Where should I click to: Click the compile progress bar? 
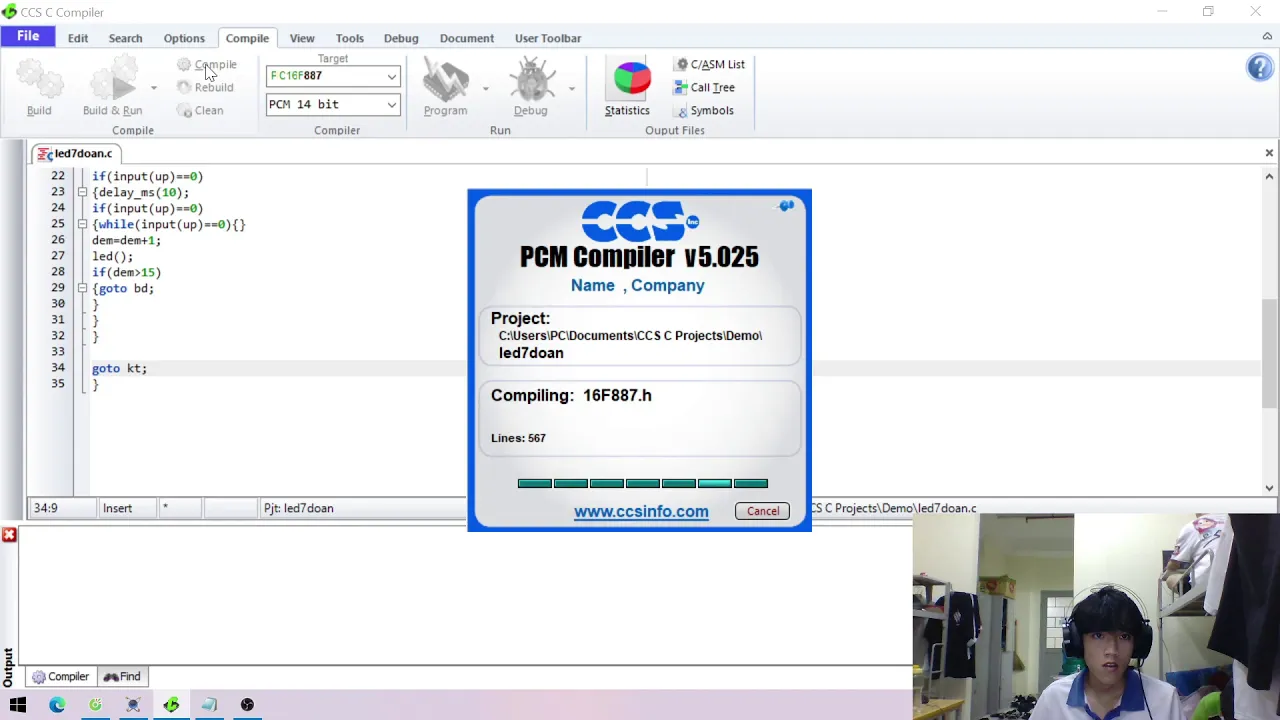click(x=643, y=484)
